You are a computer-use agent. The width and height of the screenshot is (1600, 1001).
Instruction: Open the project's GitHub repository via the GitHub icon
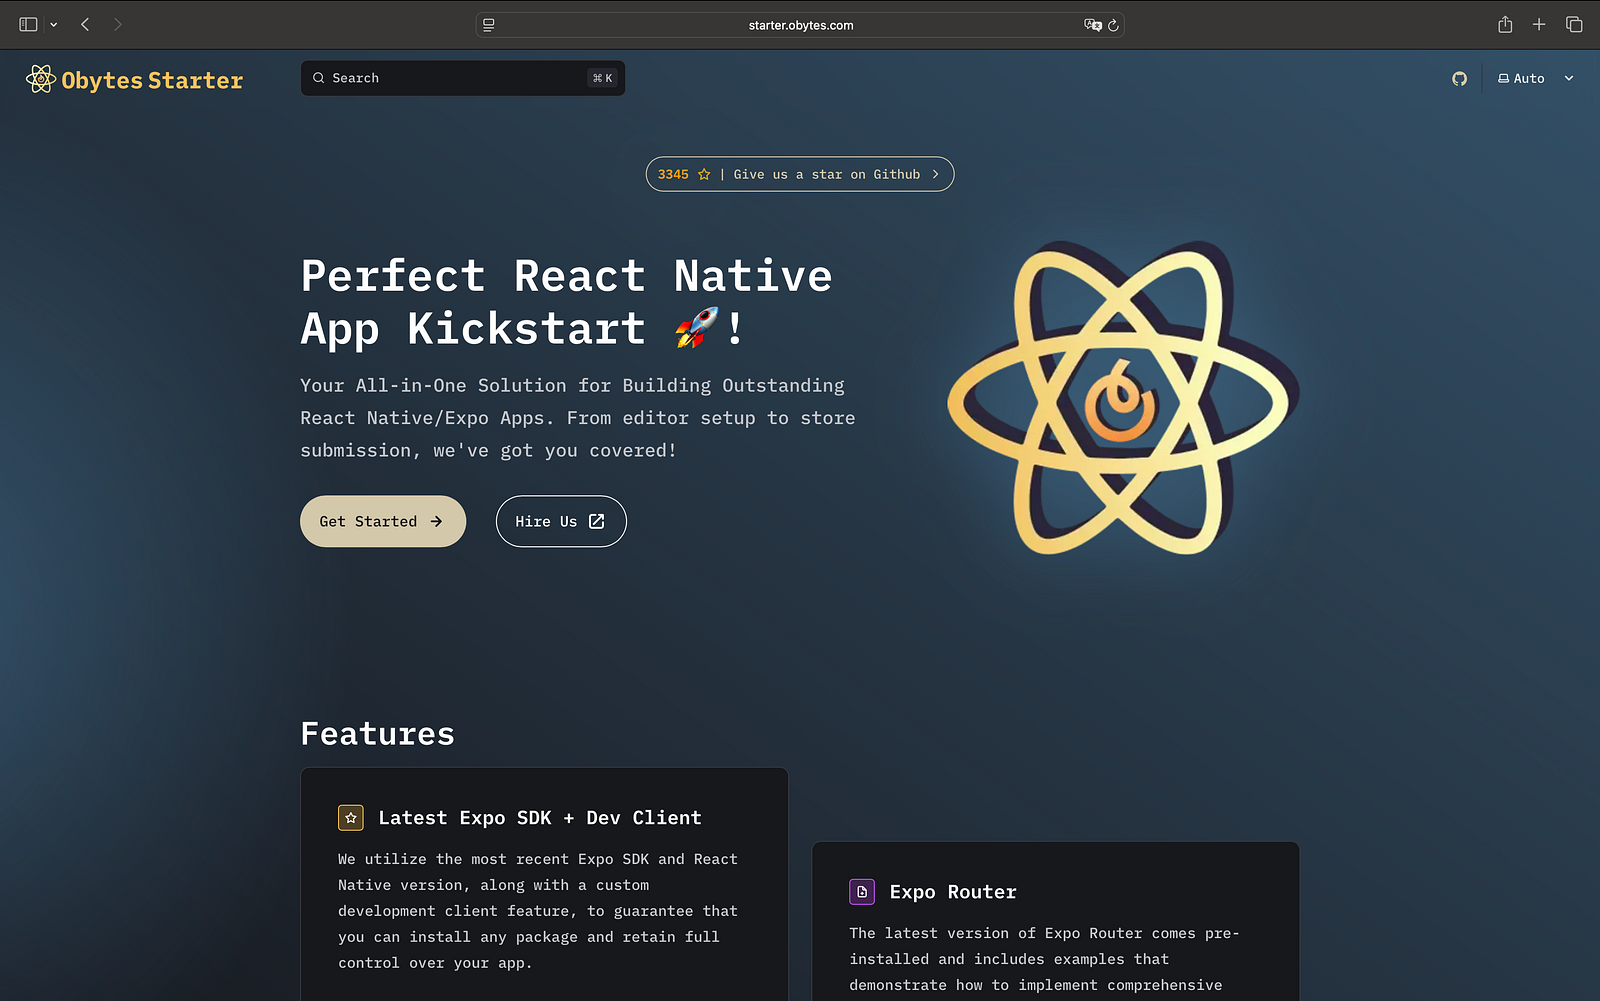pyautogui.click(x=1459, y=78)
